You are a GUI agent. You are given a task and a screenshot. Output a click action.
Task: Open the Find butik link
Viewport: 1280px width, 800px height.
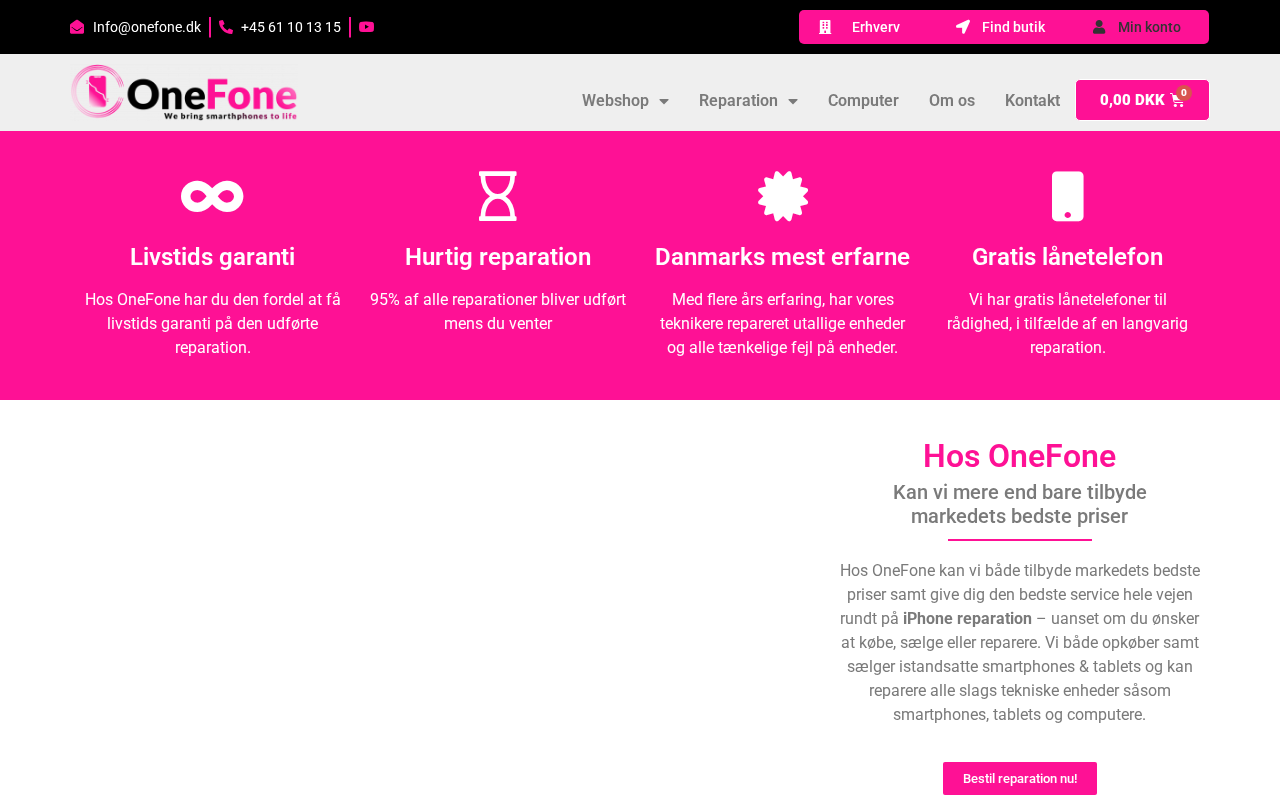(1013, 27)
